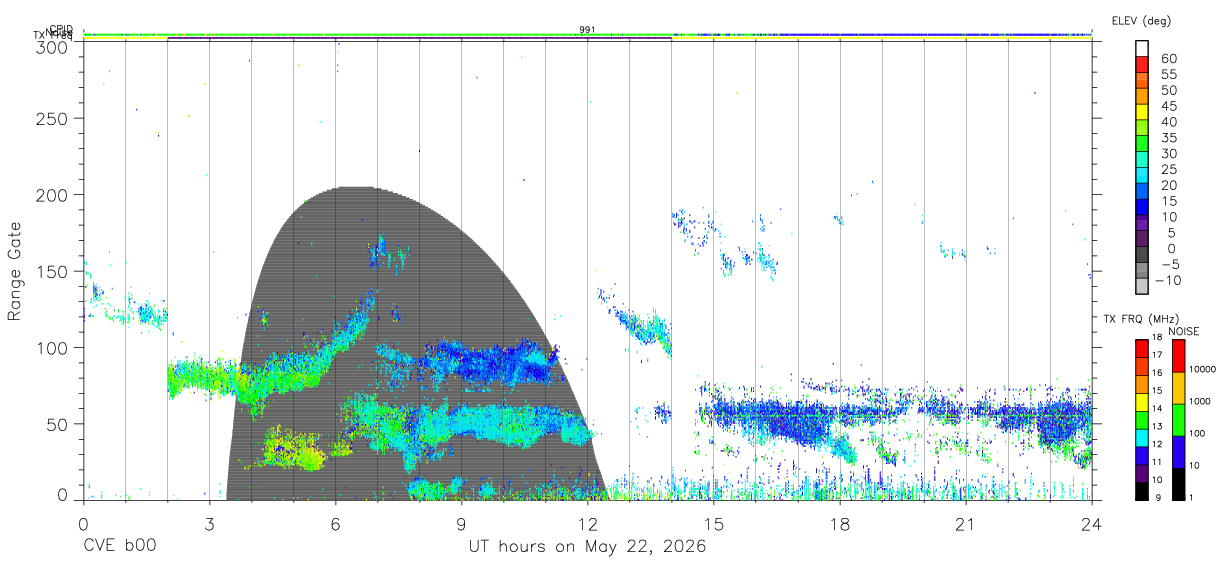Select the green NOISE segment between 100 and 1000

tap(1179, 419)
